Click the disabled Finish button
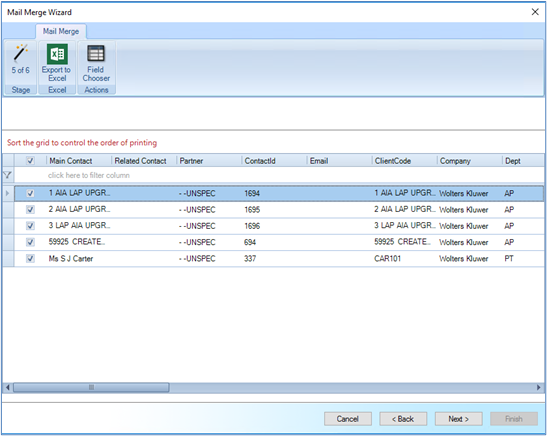 click(514, 419)
